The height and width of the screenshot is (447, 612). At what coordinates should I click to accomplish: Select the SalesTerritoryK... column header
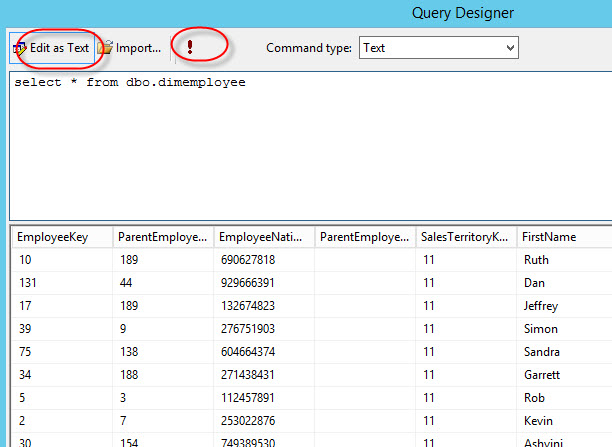coord(465,236)
